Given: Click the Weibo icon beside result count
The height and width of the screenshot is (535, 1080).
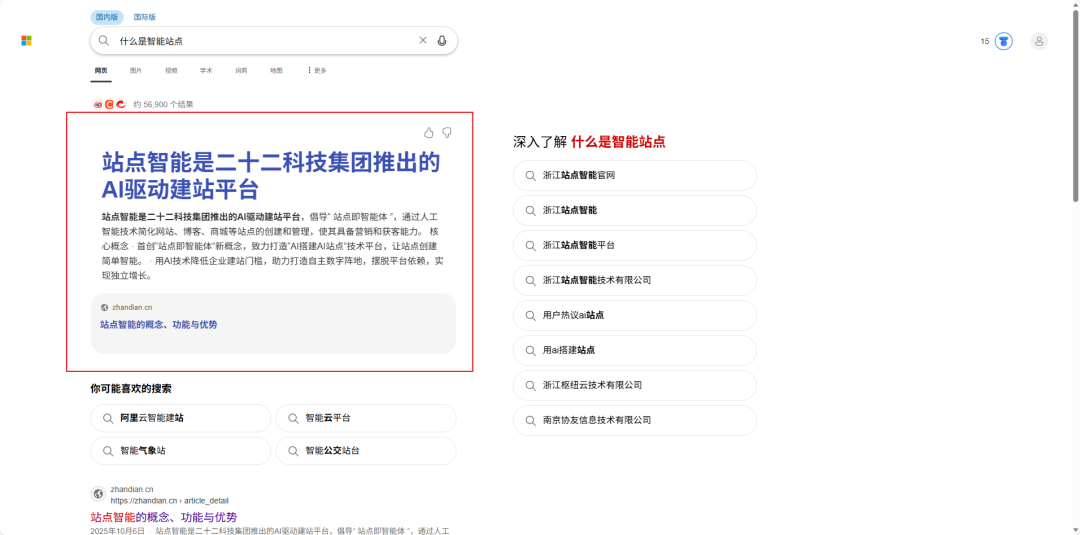Looking at the screenshot, I should coord(98,105).
